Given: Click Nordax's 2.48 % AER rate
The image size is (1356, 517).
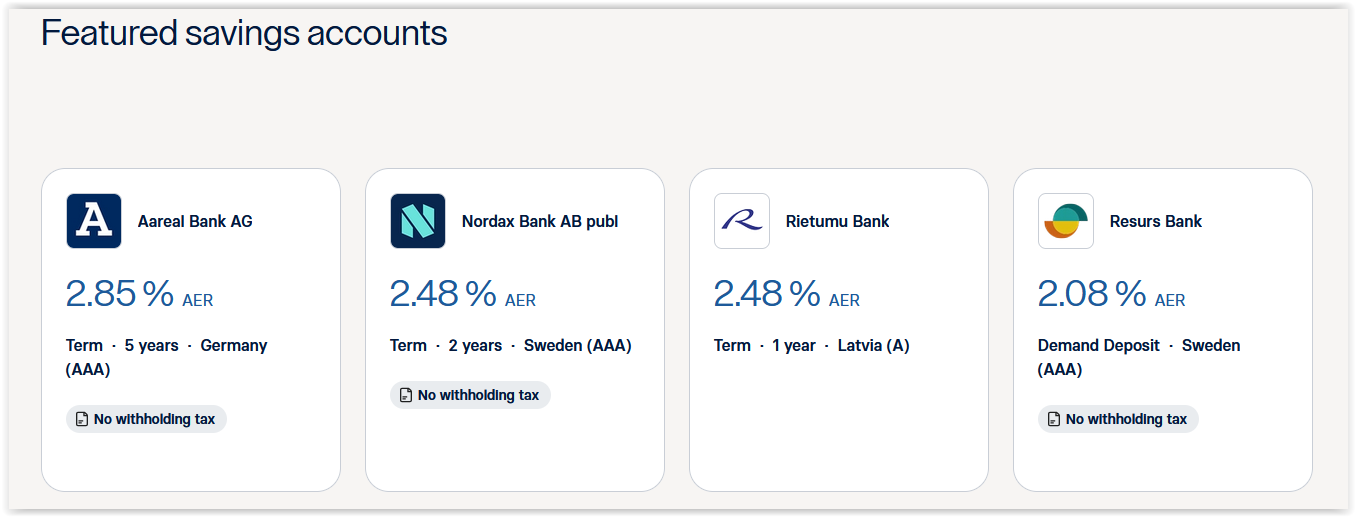Looking at the screenshot, I should (462, 294).
